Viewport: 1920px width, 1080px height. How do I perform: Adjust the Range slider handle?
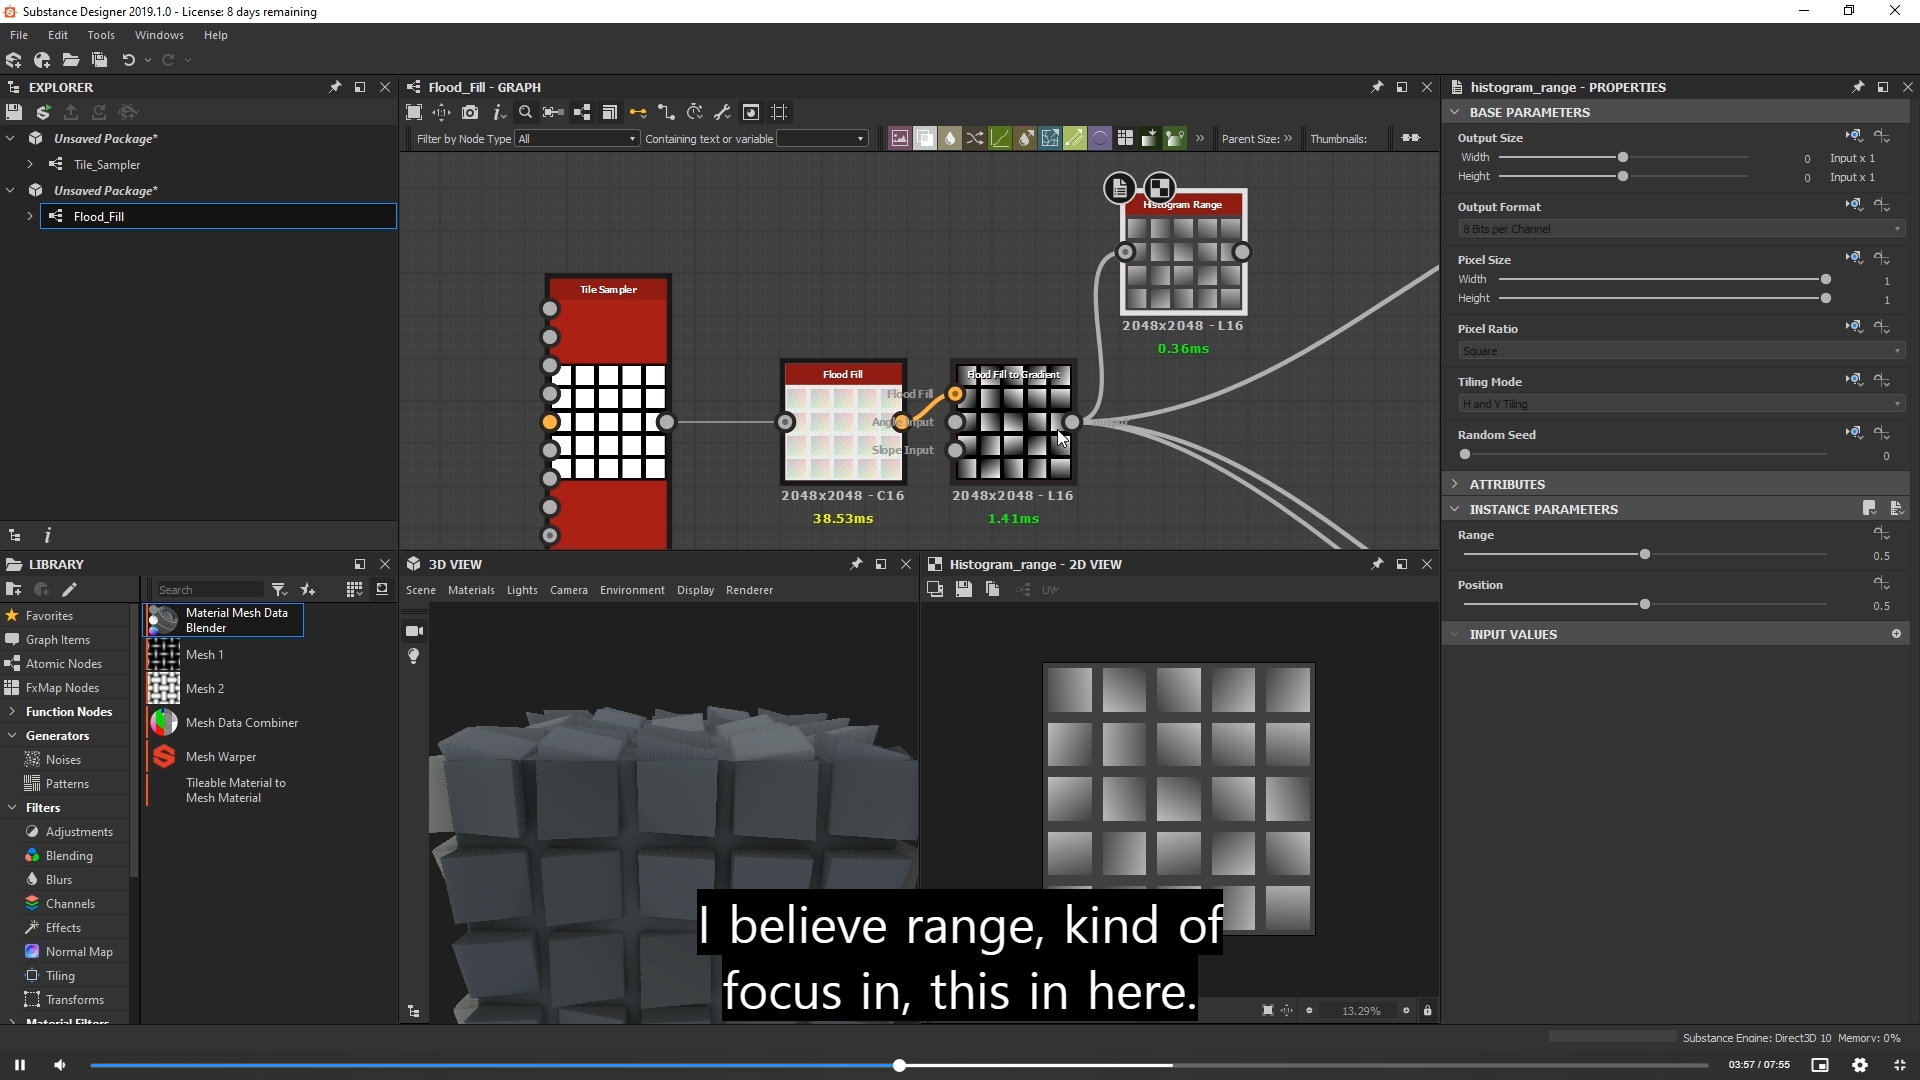pyautogui.click(x=1645, y=554)
